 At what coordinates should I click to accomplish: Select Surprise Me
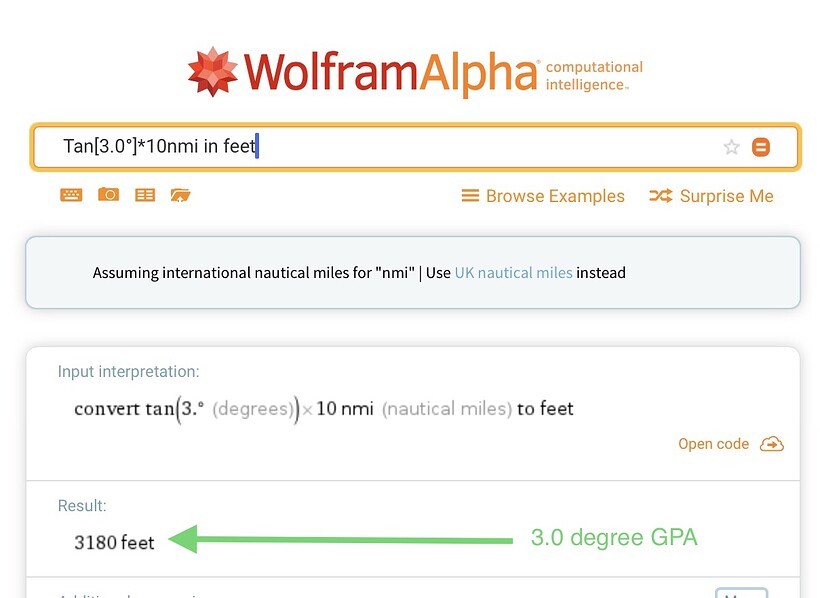(726, 196)
